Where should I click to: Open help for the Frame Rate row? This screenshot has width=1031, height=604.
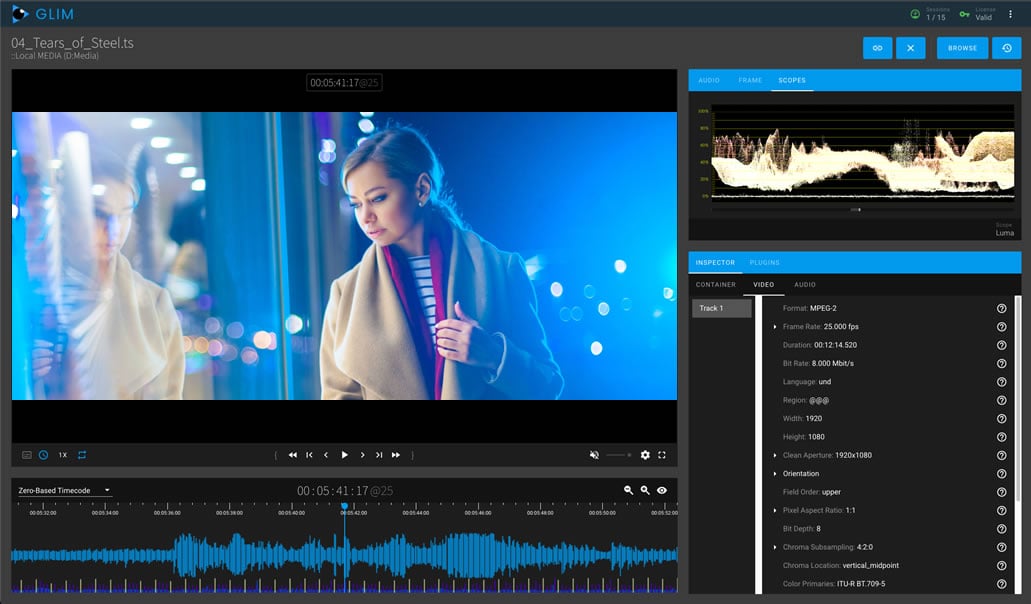(x=1001, y=327)
